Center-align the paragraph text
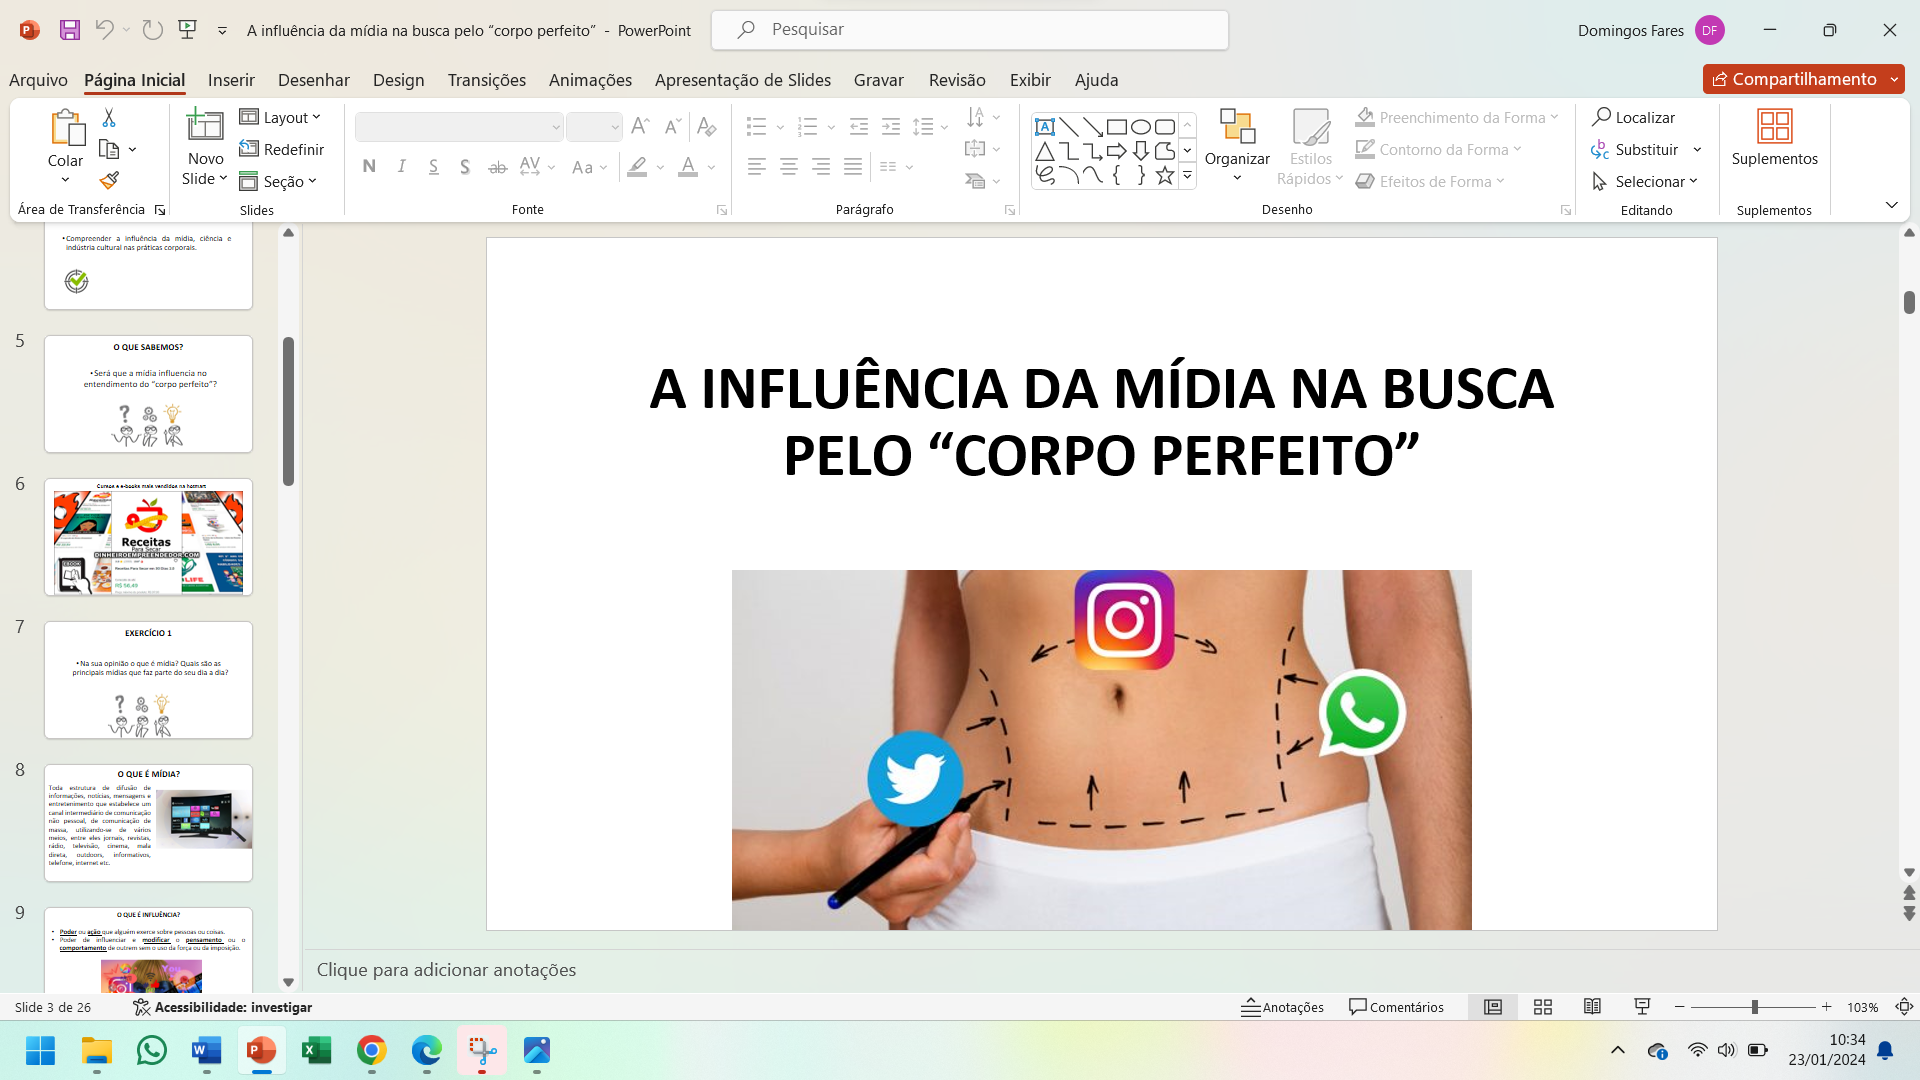Viewport: 1920px width, 1080px height. 789,167
